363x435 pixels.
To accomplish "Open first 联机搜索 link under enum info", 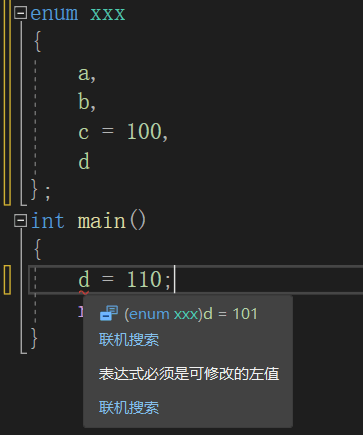I will click(x=129, y=340).
